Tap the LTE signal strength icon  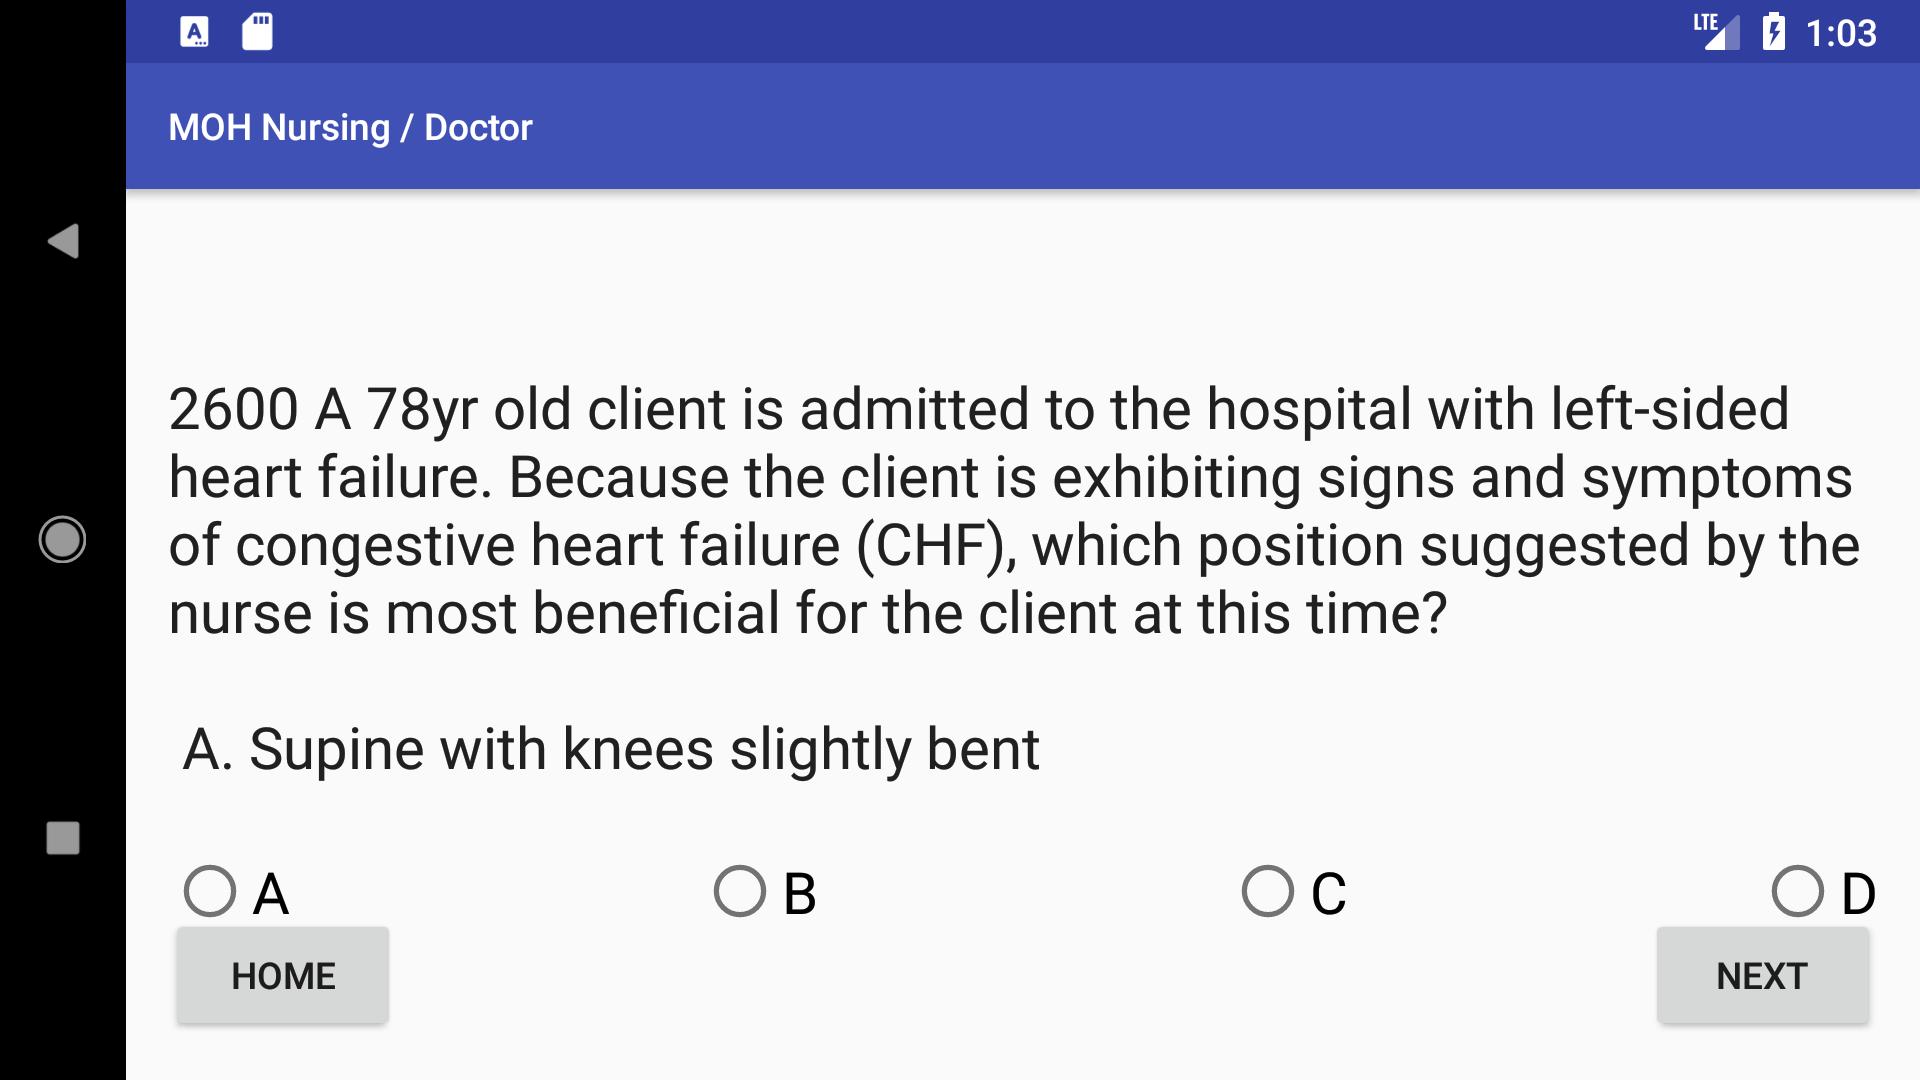[x=1716, y=32]
